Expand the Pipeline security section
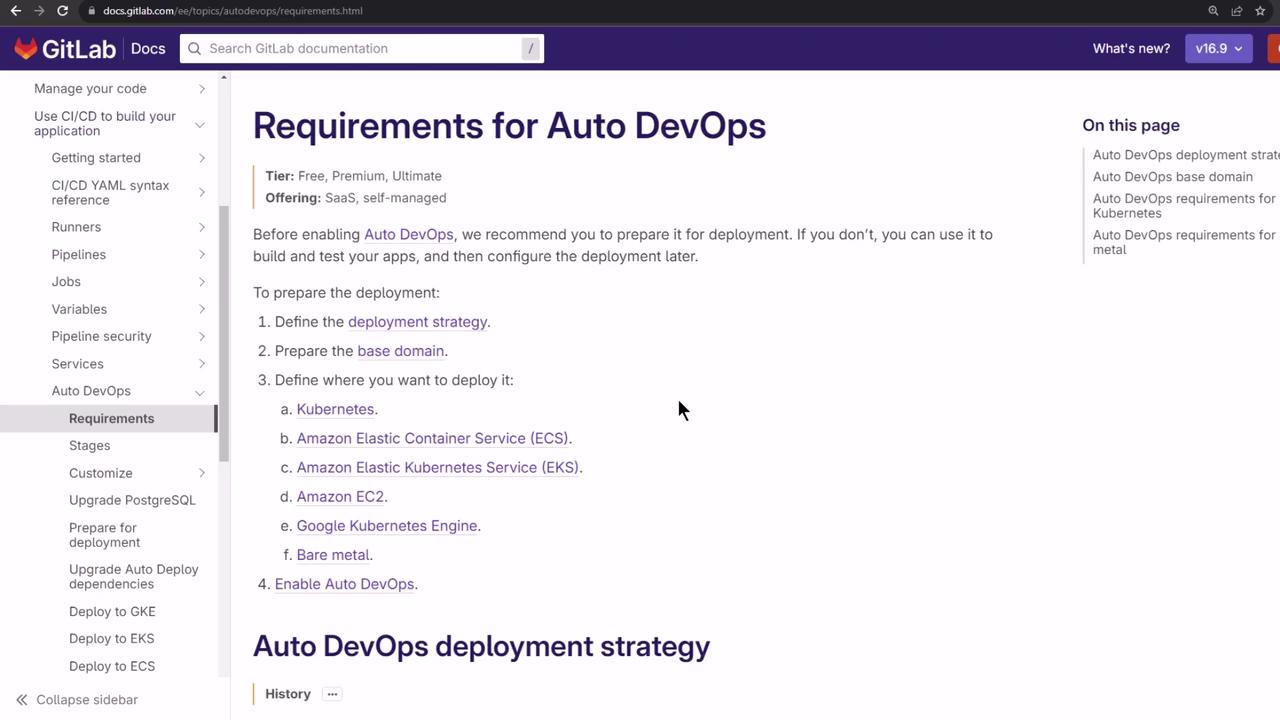This screenshot has height=720, width=1280. [201, 337]
